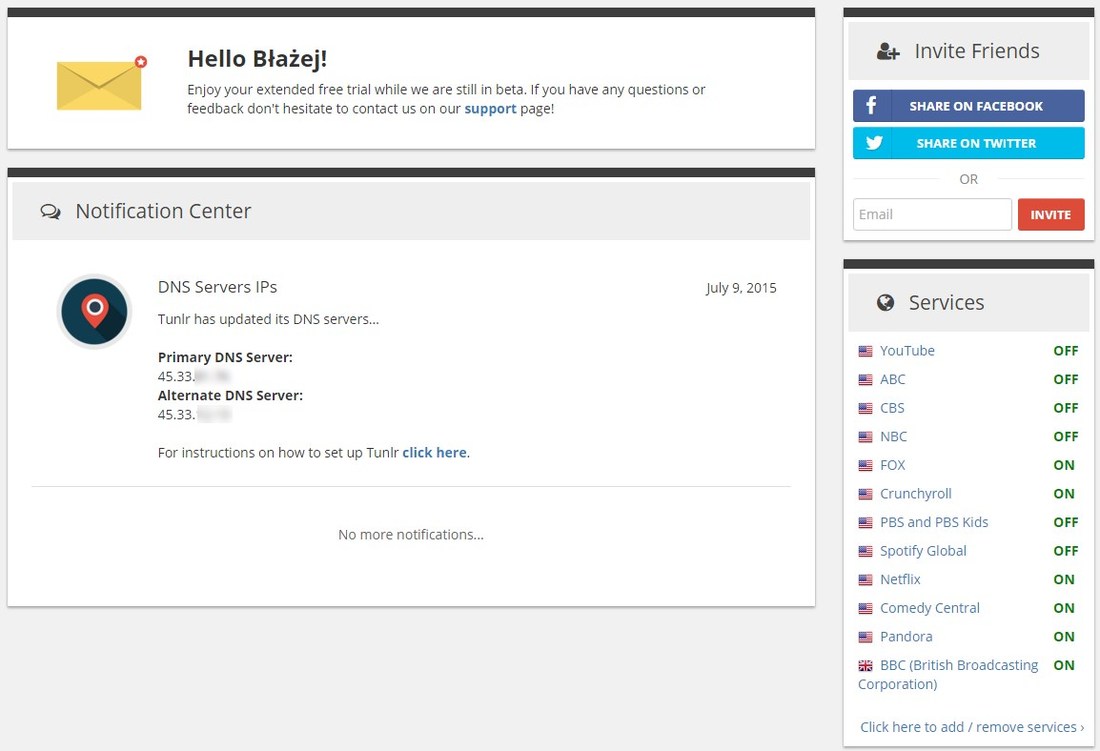This screenshot has width=1100, height=751.
Task: Open the NBC service link
Action: (894, 437)
